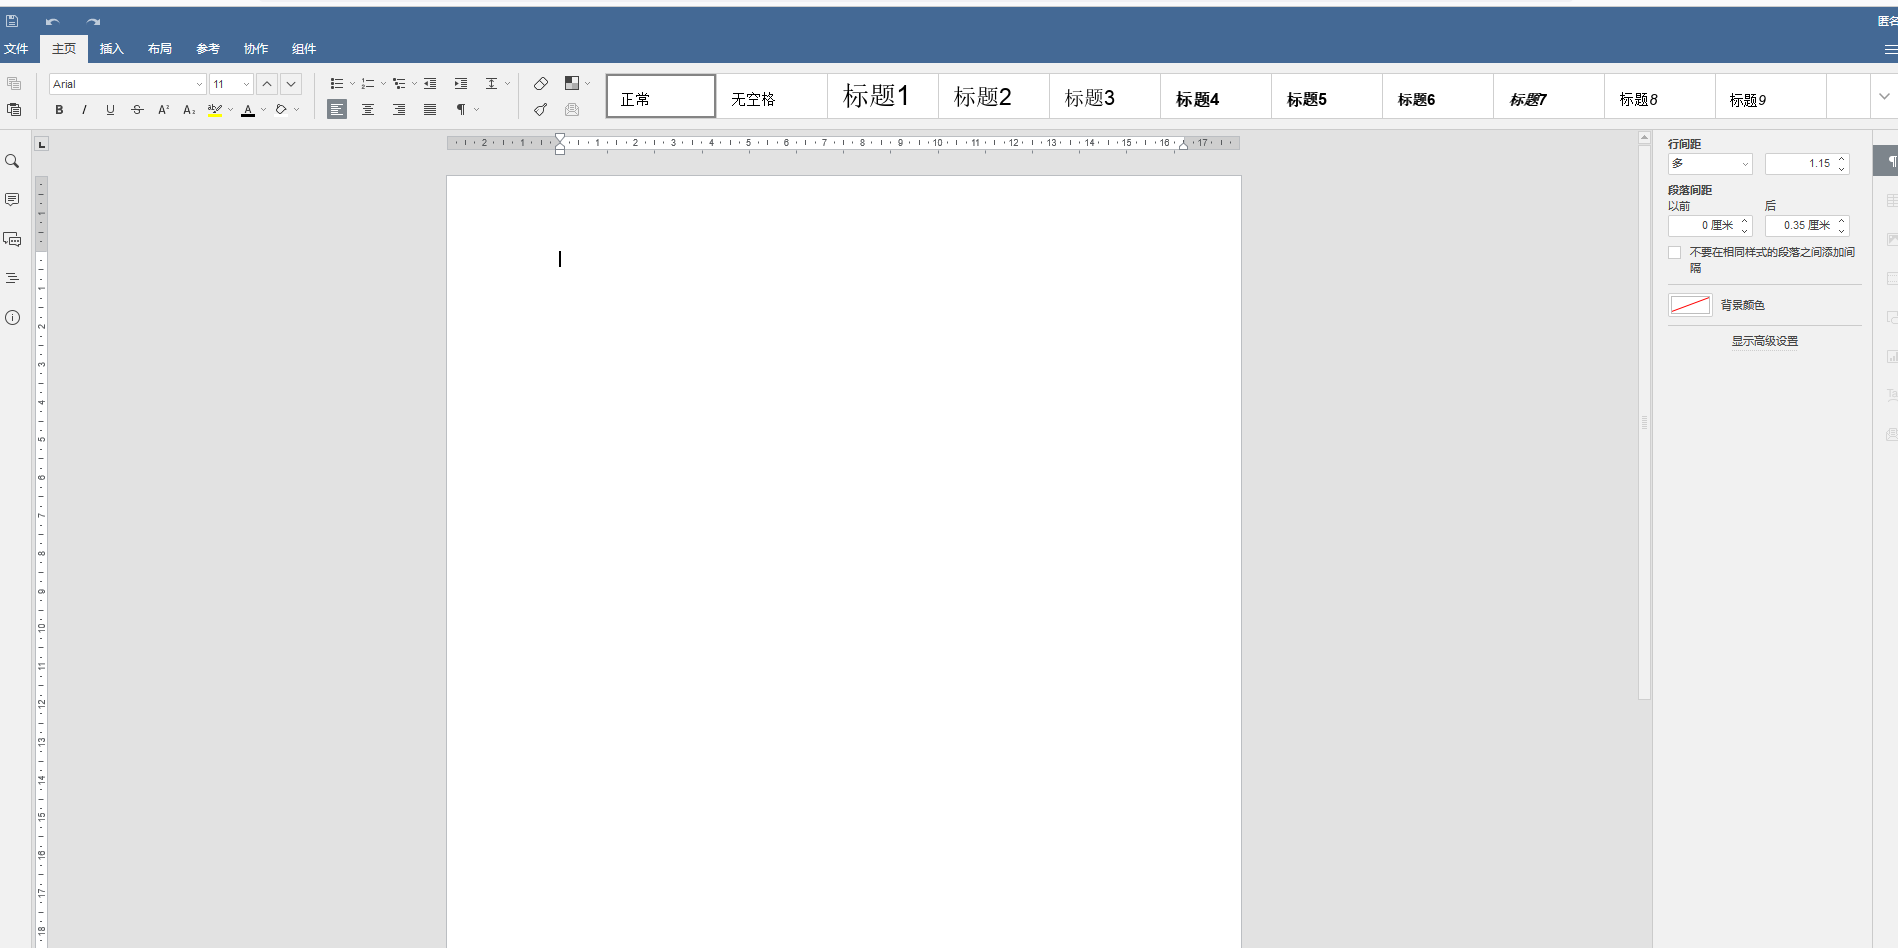
Task: Apply the 标题2 heading style
Action: point(994,97)
